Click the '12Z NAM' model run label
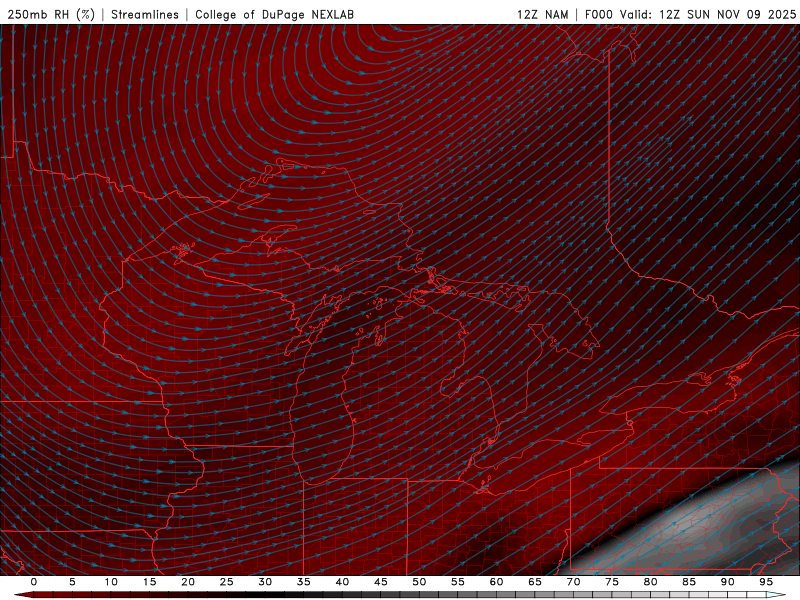800x600 pixels. [542, 14]
